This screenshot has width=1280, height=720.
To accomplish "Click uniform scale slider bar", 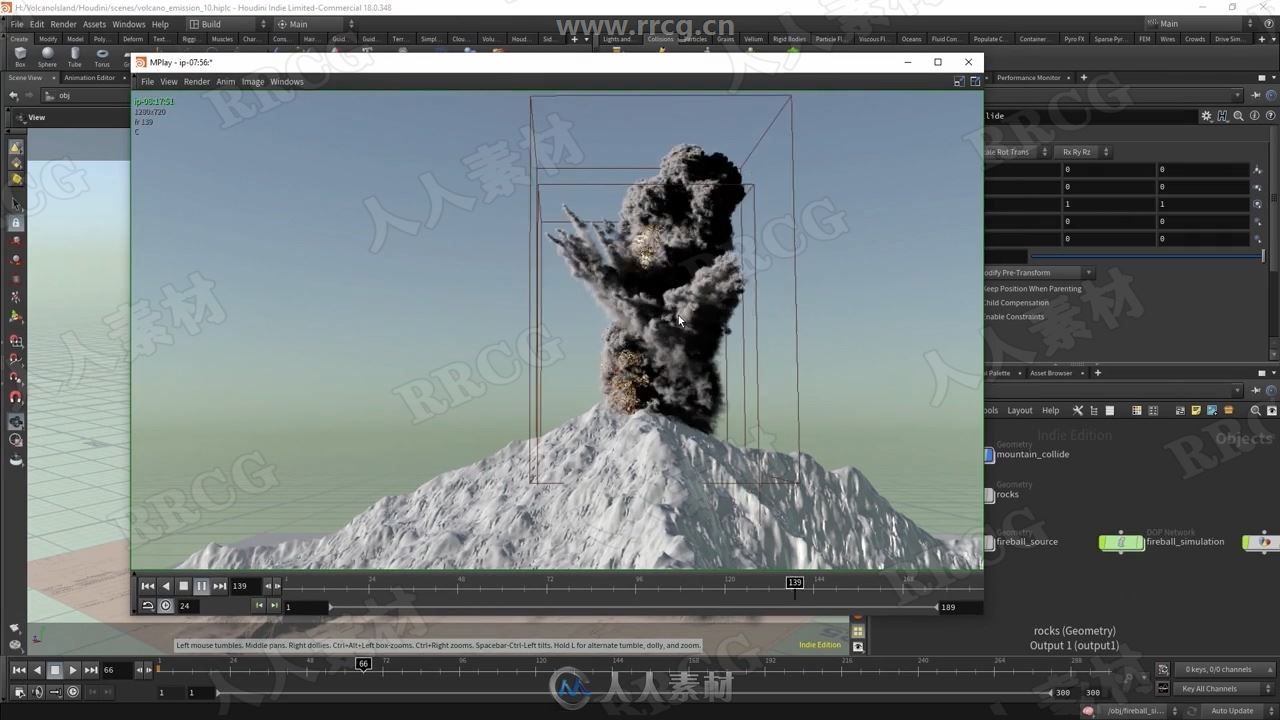I will point(1148,256).
